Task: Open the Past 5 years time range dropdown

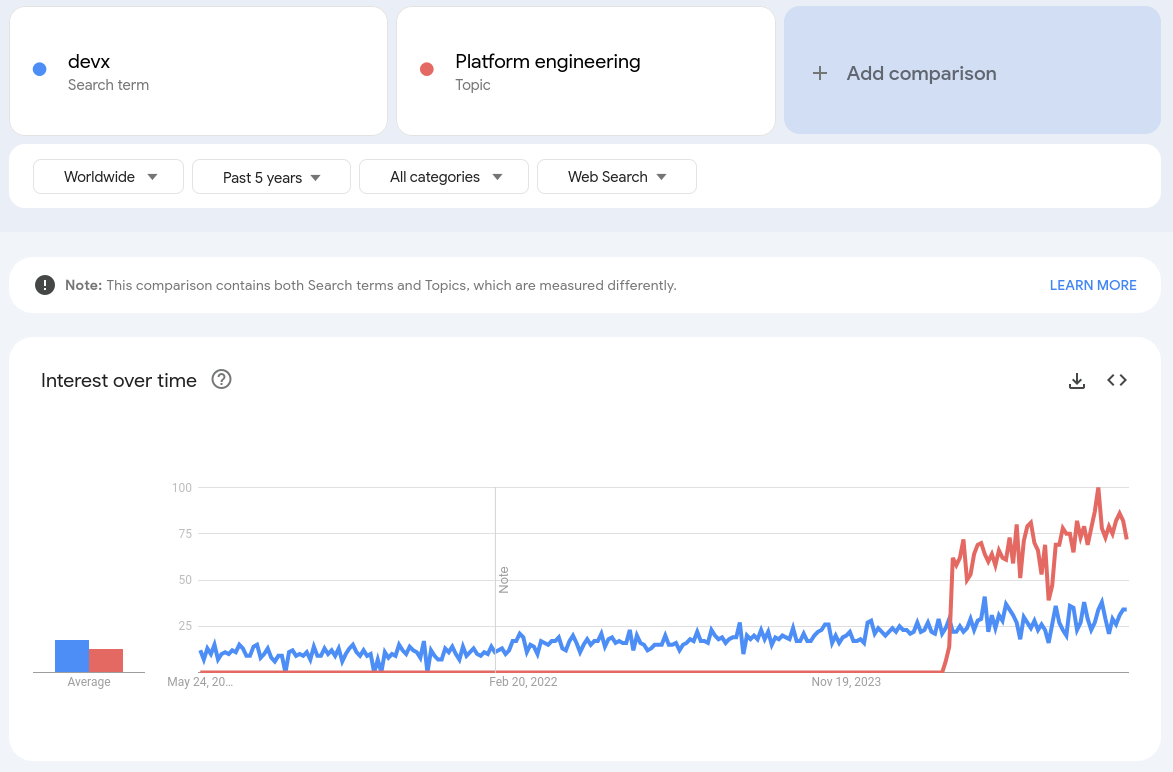Action: [271, 177]
